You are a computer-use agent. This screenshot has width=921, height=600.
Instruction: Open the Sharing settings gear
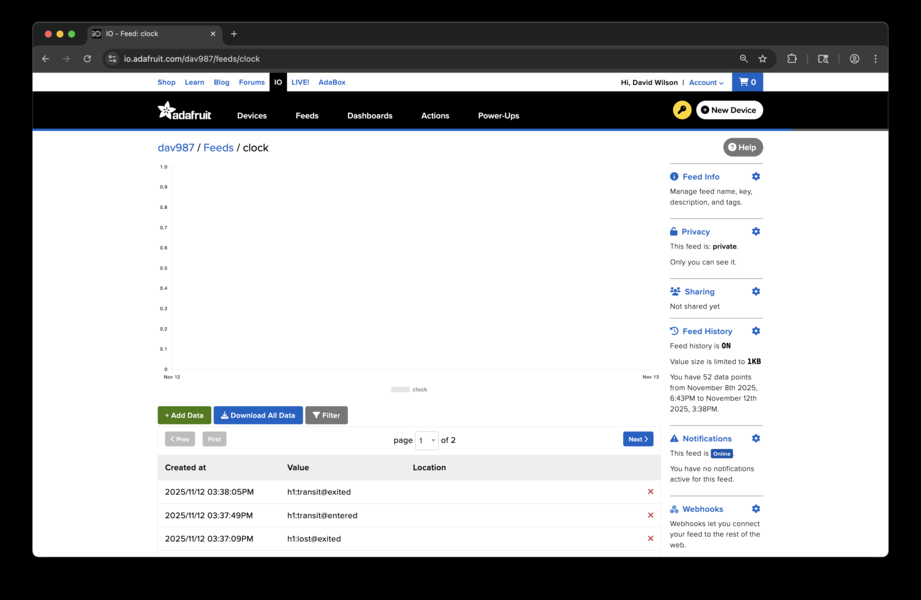pyautogui.click(x=756, y=291)
